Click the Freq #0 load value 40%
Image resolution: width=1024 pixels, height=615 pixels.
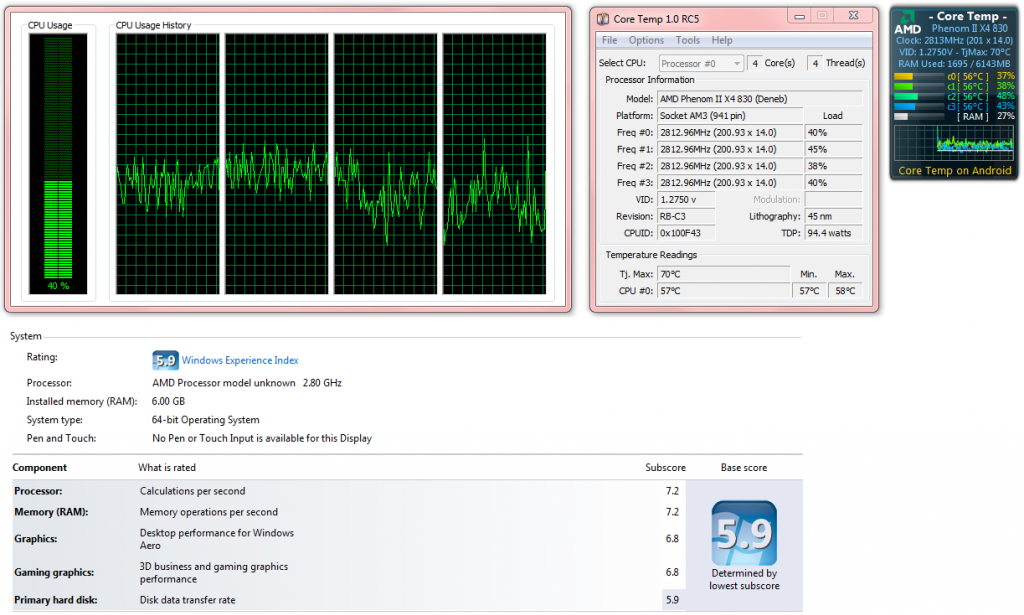[833, 133]
